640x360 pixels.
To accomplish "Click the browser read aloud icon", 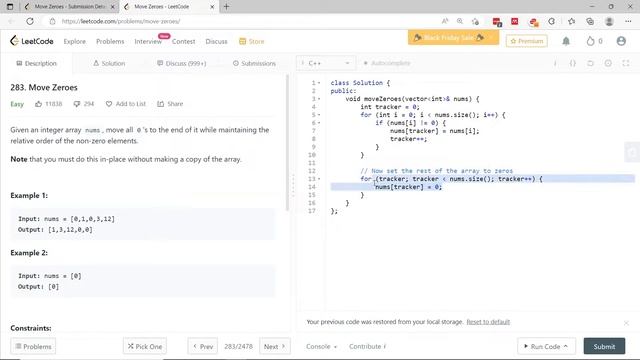I will coord(445,21).
